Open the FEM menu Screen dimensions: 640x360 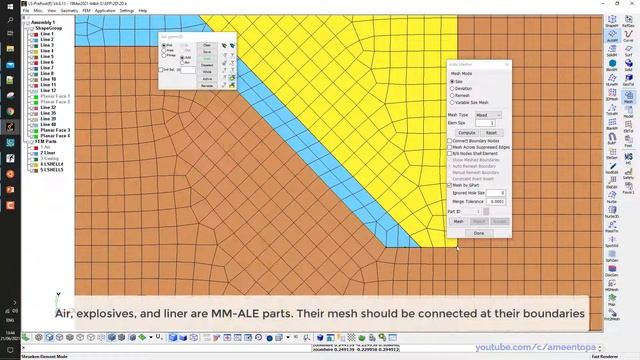tap(87, 11)
